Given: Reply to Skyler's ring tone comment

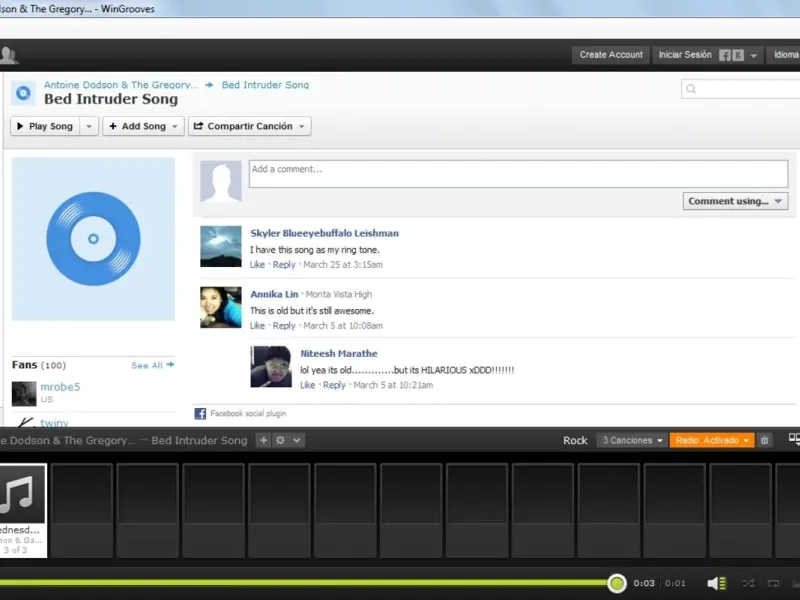Looking at the screenshot, I should coord(284,264).
